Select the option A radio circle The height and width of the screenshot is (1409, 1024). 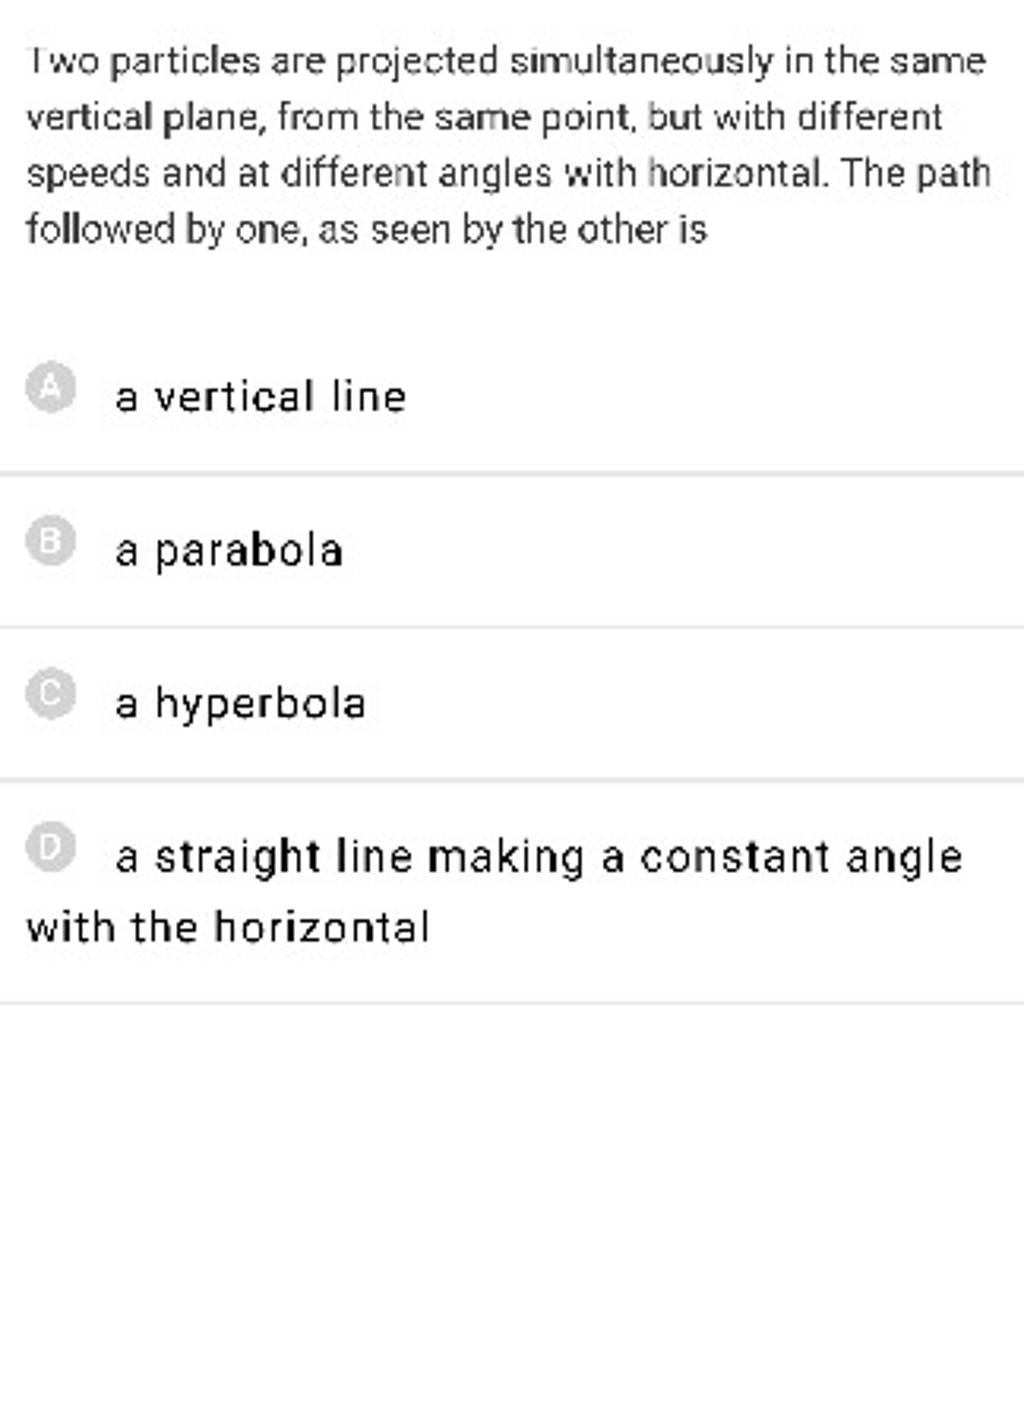point(51,390)
